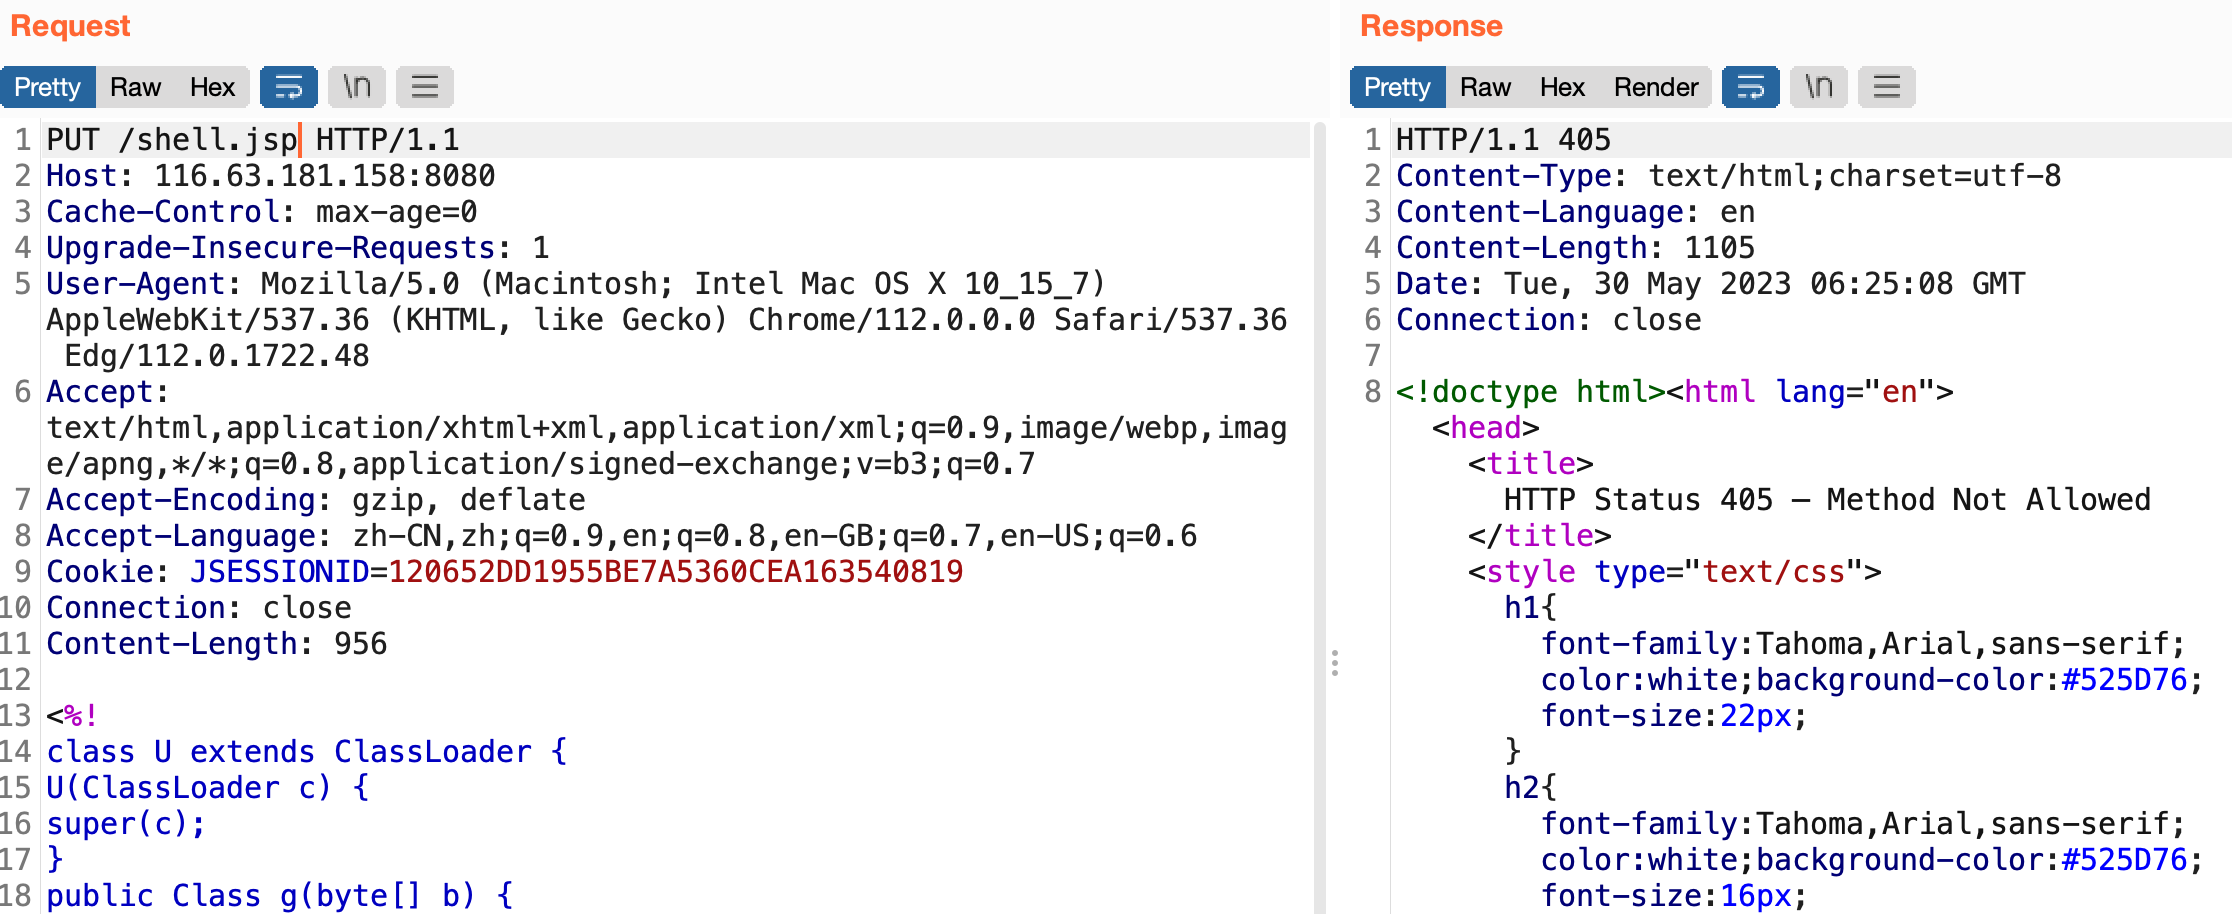Click the Accept-Language header line
The height and width of the screenshot is (914, 2232).
coord(622,536)
